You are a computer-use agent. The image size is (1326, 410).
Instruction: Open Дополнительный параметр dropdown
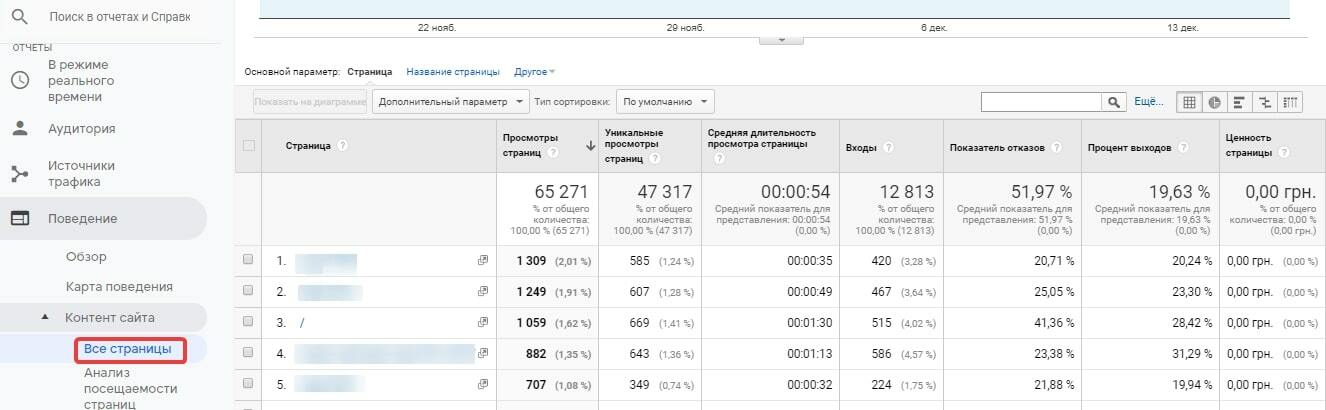452,102
